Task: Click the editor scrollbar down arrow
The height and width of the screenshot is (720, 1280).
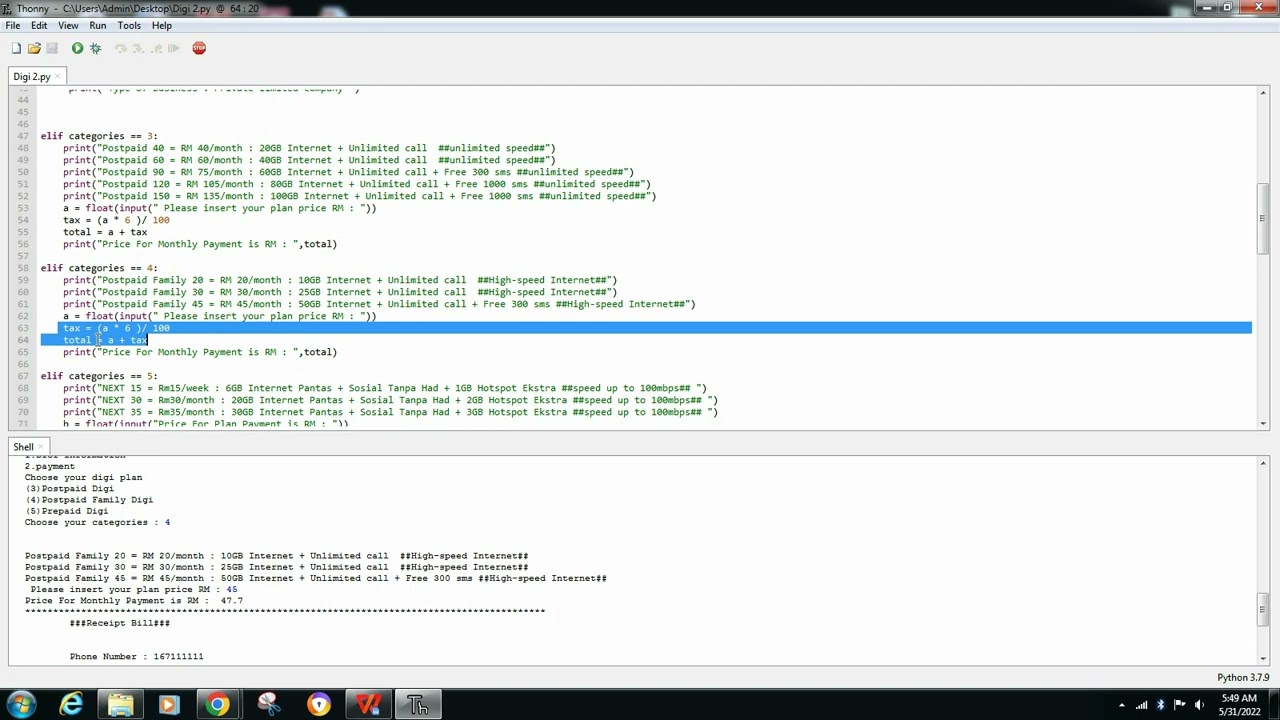Action: (1264, 423)
